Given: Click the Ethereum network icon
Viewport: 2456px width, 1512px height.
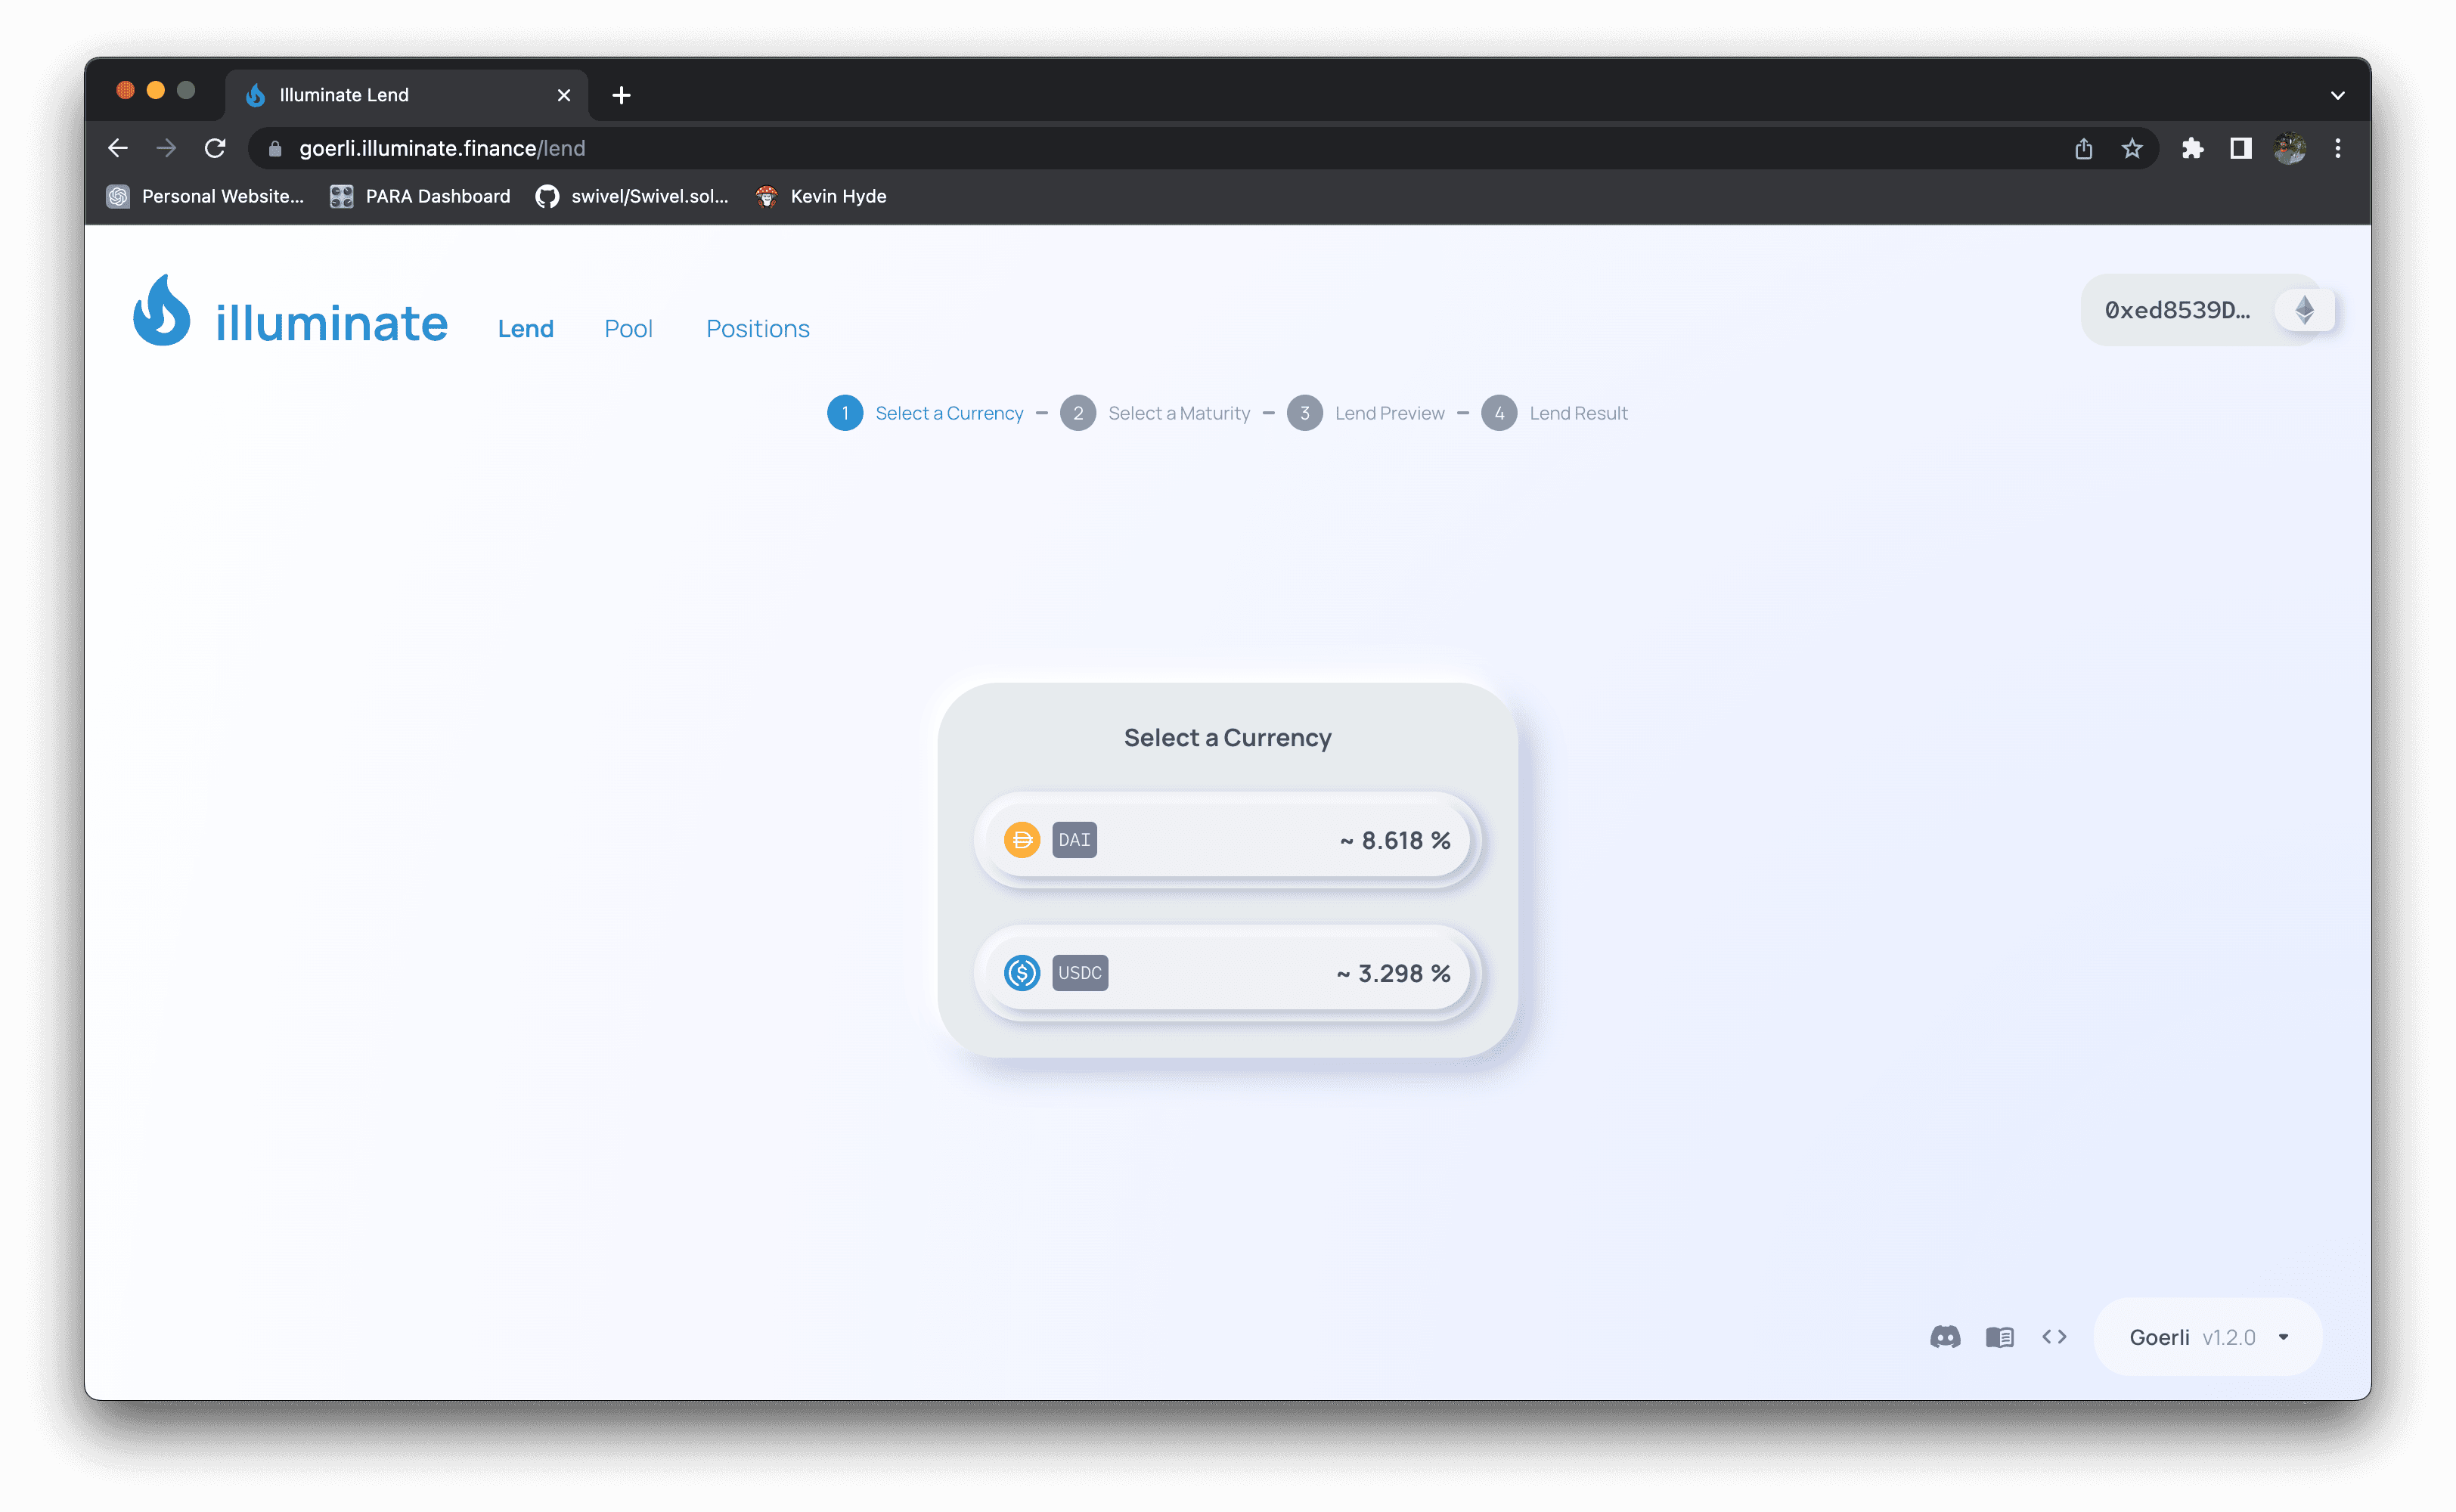Looking at the screenshot, I should click(2304, 310).
